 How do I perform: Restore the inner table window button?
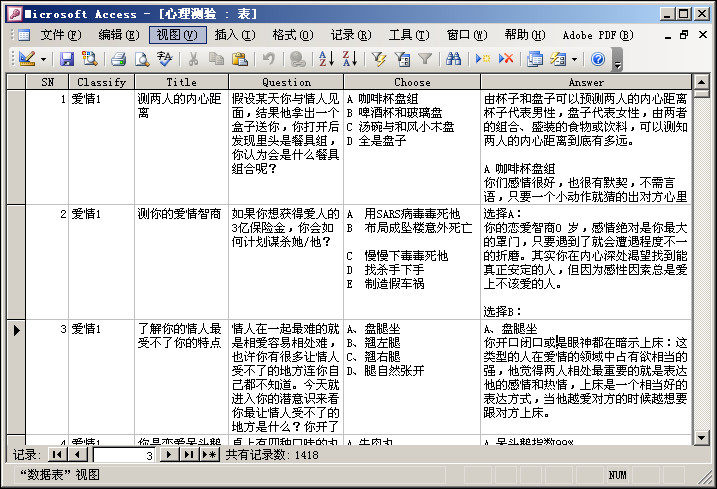684,35
